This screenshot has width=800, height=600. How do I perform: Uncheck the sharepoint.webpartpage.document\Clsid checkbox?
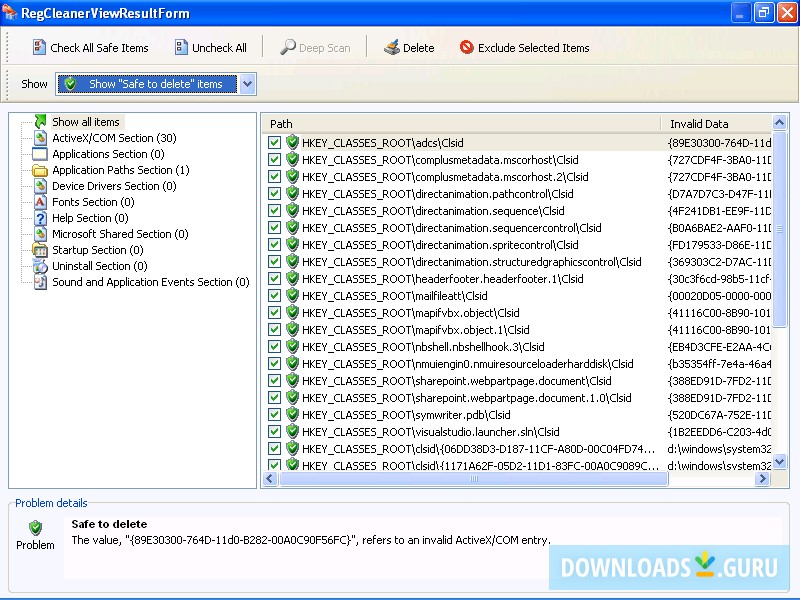click(x=274, y=381)
